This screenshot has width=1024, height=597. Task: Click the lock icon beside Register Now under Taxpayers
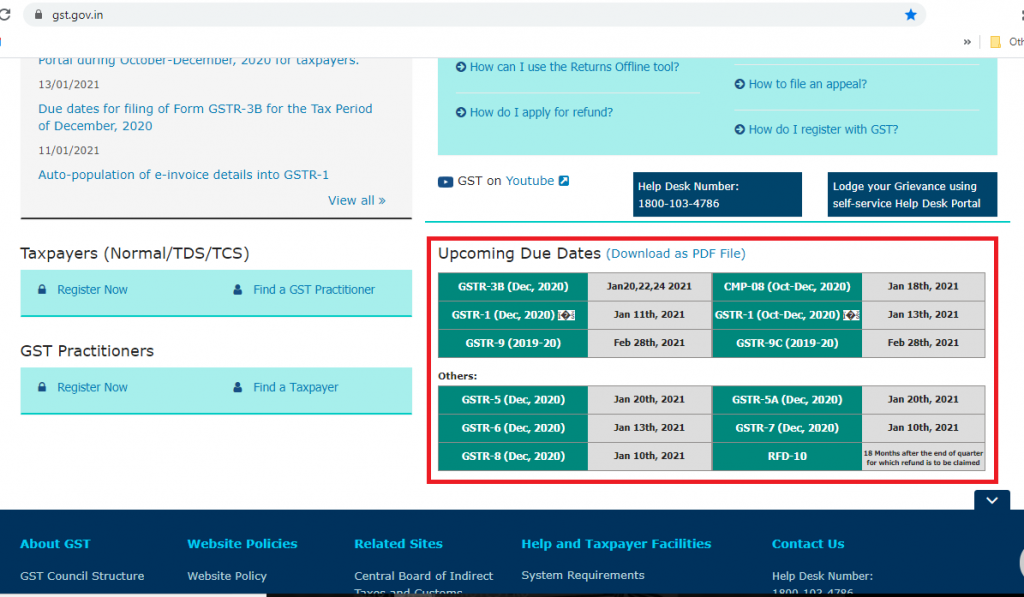coord(42,290)
